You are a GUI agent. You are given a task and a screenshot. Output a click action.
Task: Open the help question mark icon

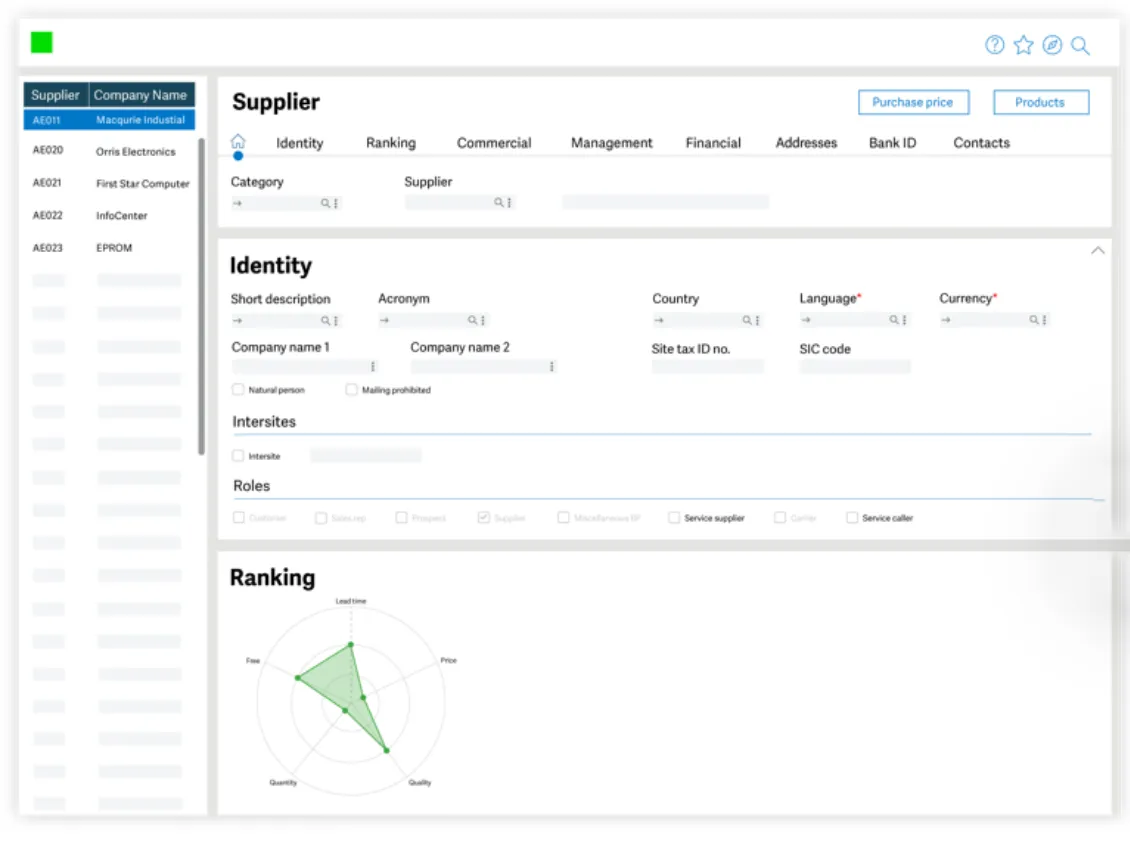coord(995,45)
